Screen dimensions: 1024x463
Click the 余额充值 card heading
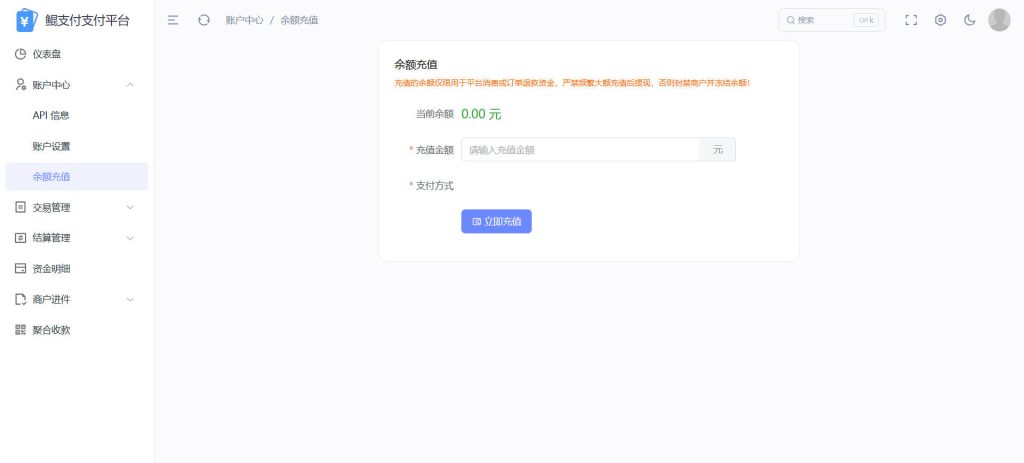416,65
